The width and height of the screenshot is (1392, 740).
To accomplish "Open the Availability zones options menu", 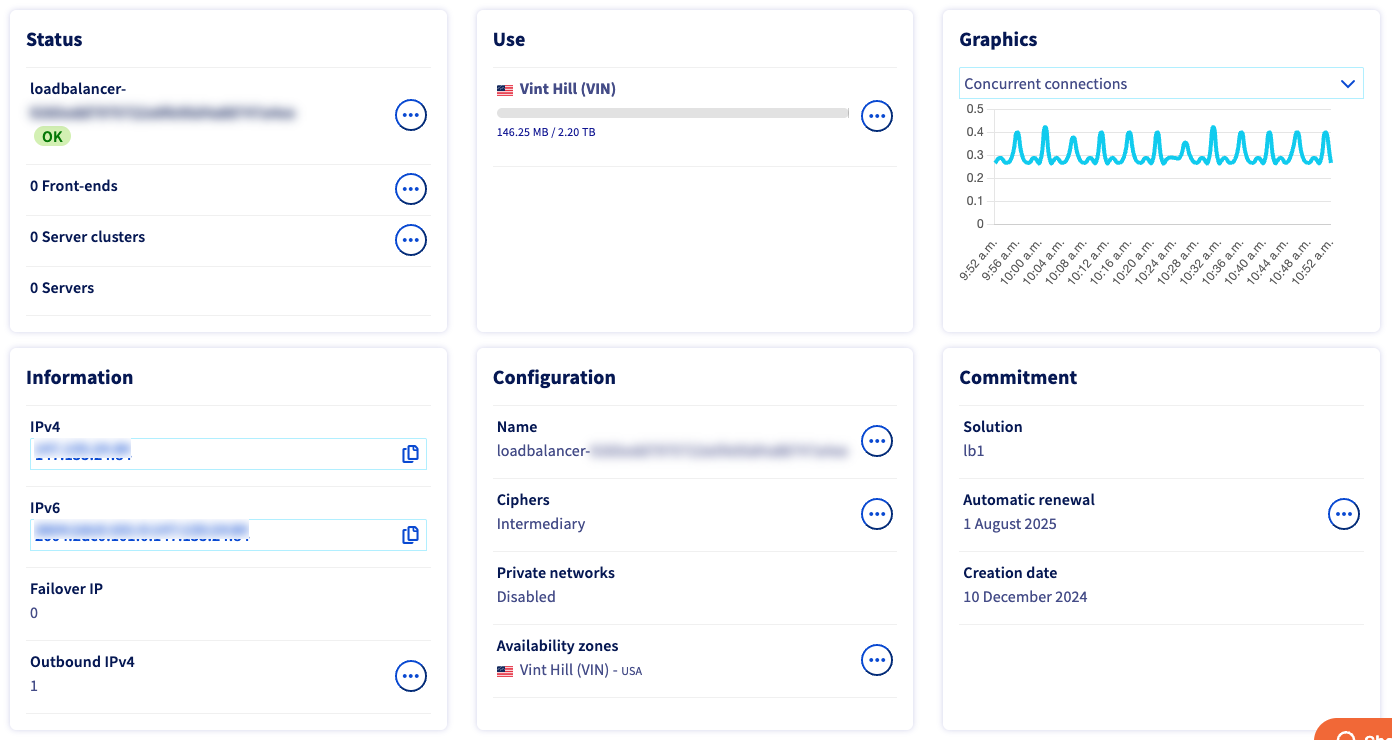I will 877,659.
